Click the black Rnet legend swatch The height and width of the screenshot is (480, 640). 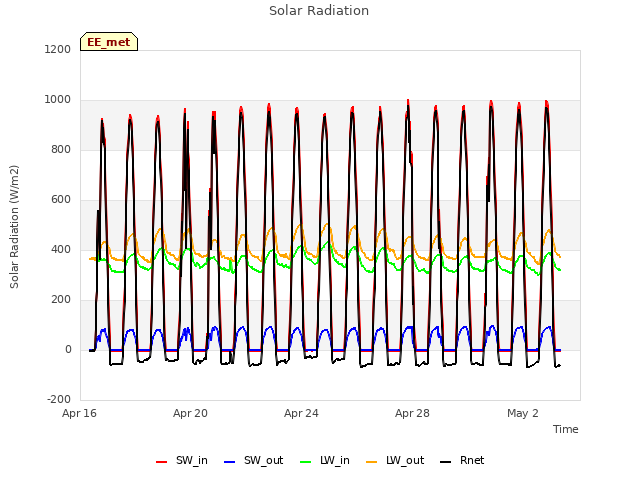tap(446, 462)
